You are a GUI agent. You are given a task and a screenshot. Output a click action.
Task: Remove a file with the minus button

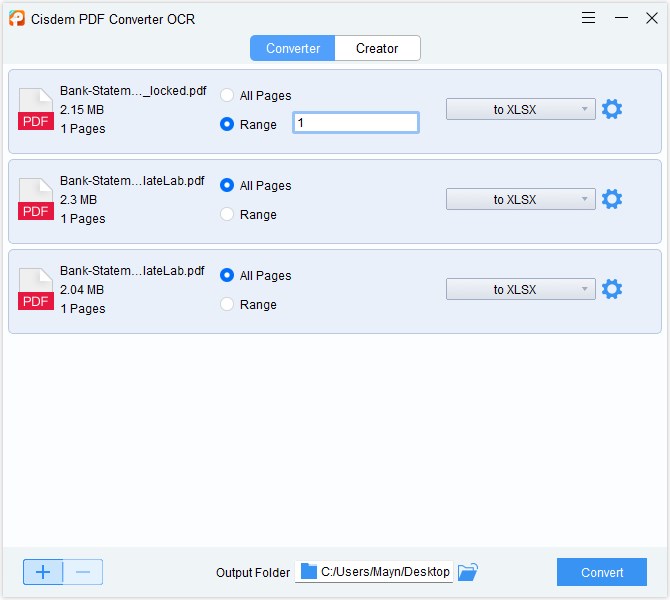83,572
